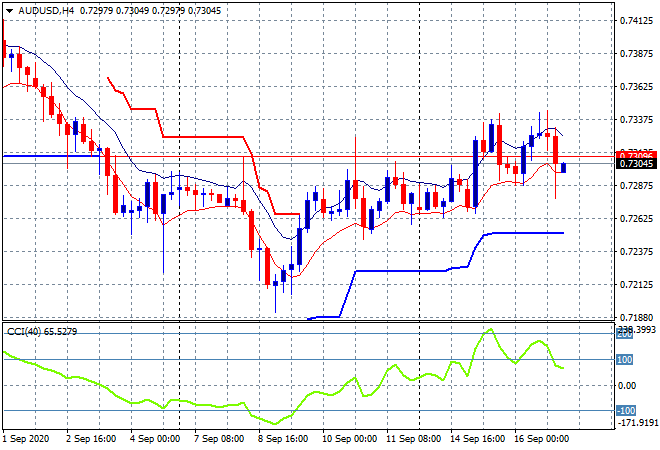Click the 0.72375 price axis value
The height and width of the screenshot is (450, 660).
click(x=636, y=252)
